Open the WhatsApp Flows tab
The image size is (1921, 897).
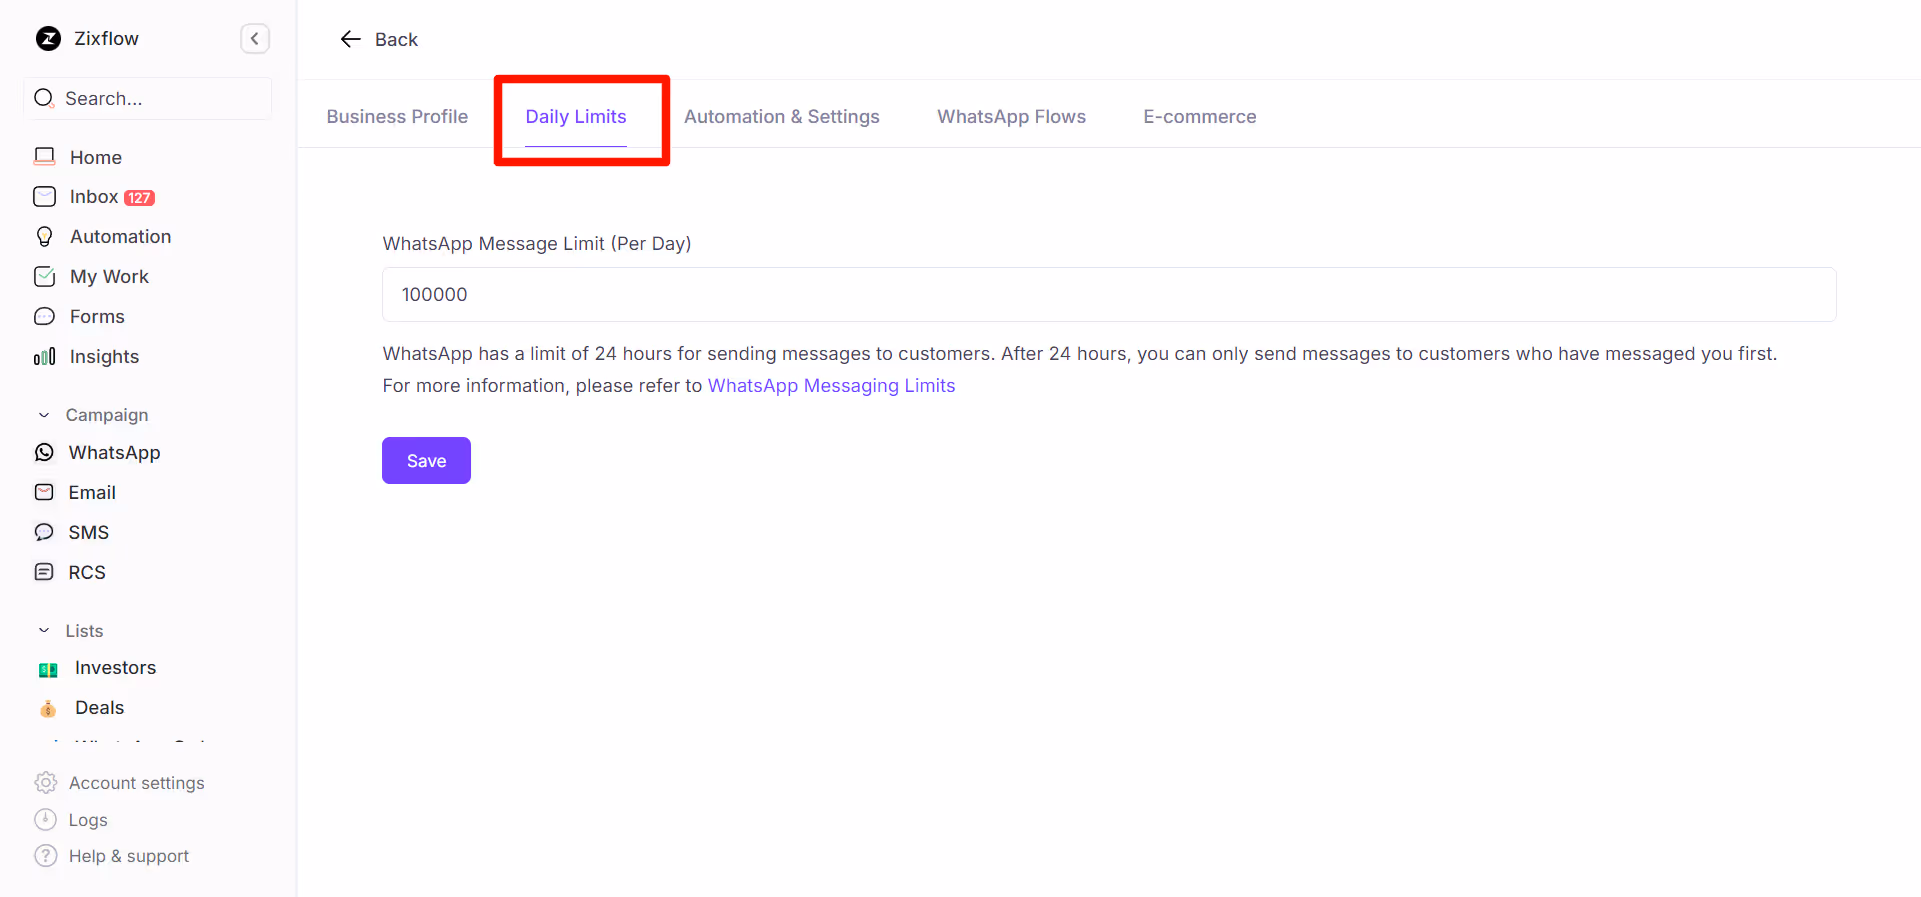tap(1011, 116)
